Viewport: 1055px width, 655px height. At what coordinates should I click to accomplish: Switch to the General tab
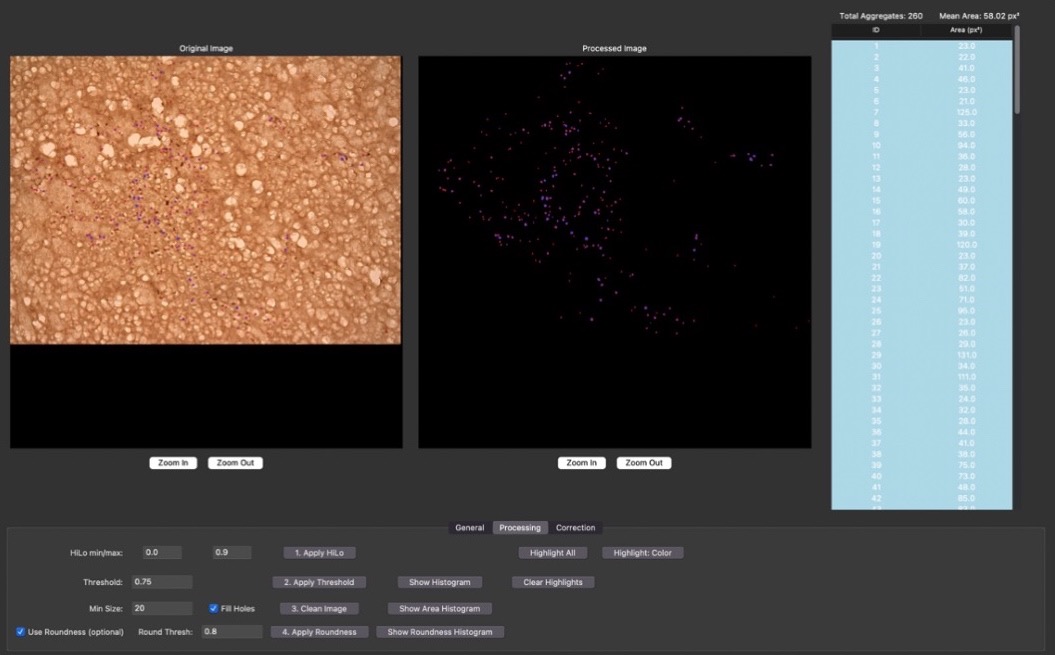(470, 528)
